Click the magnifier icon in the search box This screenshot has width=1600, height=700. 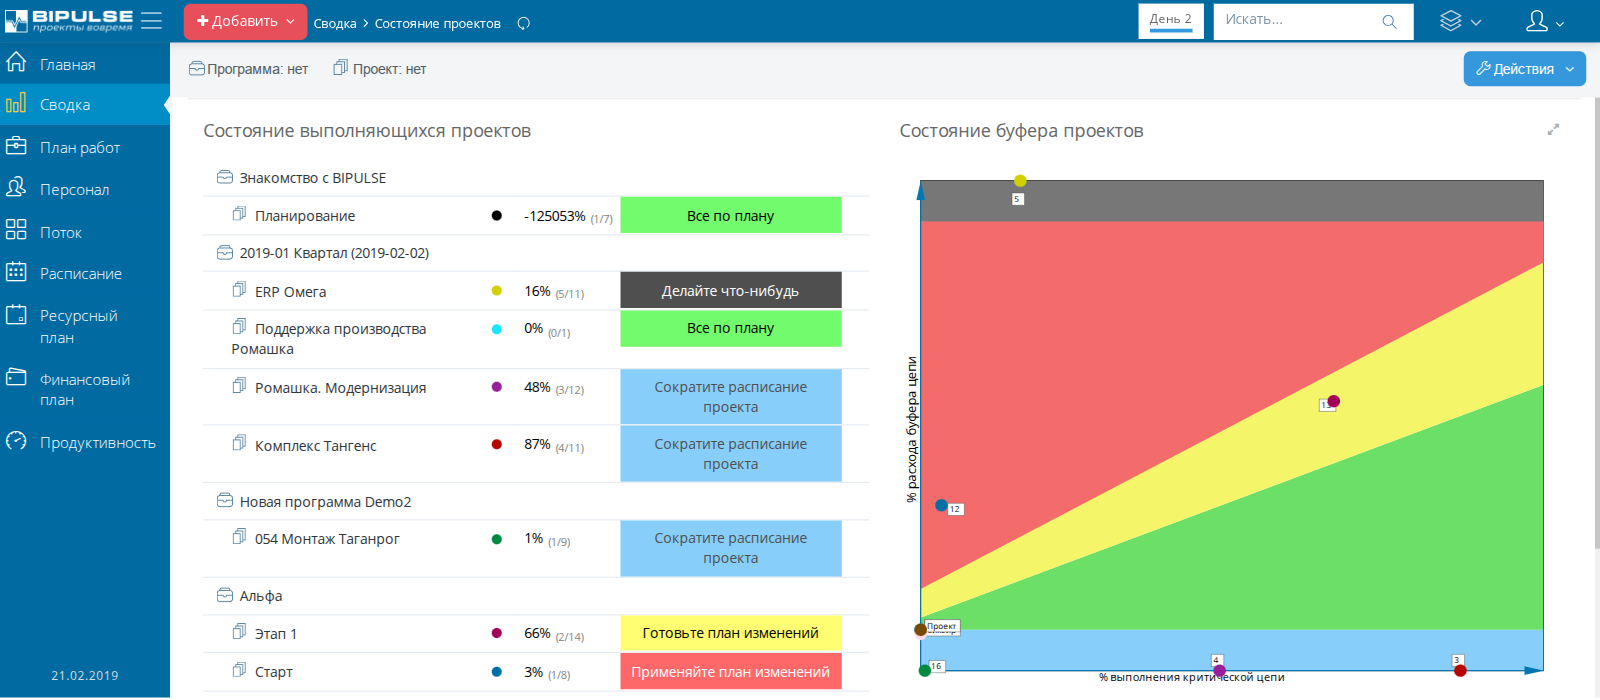(1389, 22)
